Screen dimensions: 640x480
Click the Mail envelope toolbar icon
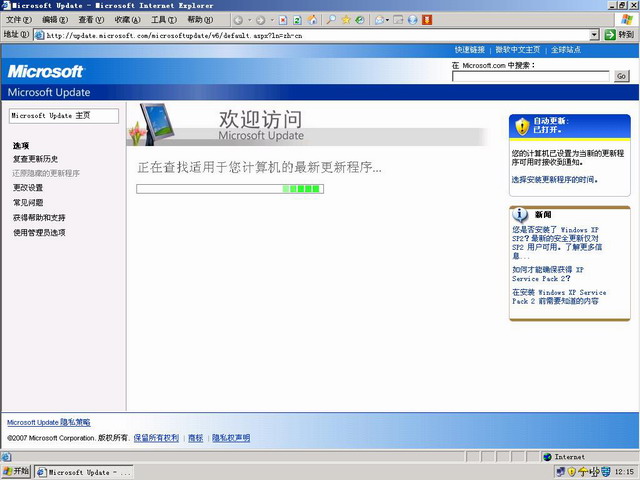[379, 20]
